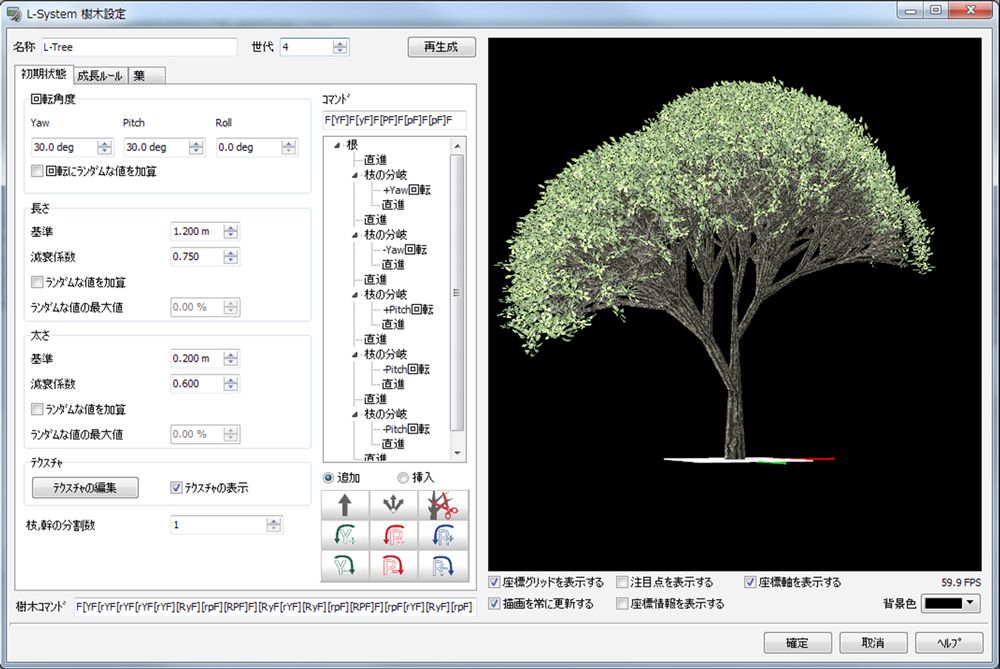This screenshot has height=669, width=1000.
Task: Open the 葉 tab
Action: 146,75
